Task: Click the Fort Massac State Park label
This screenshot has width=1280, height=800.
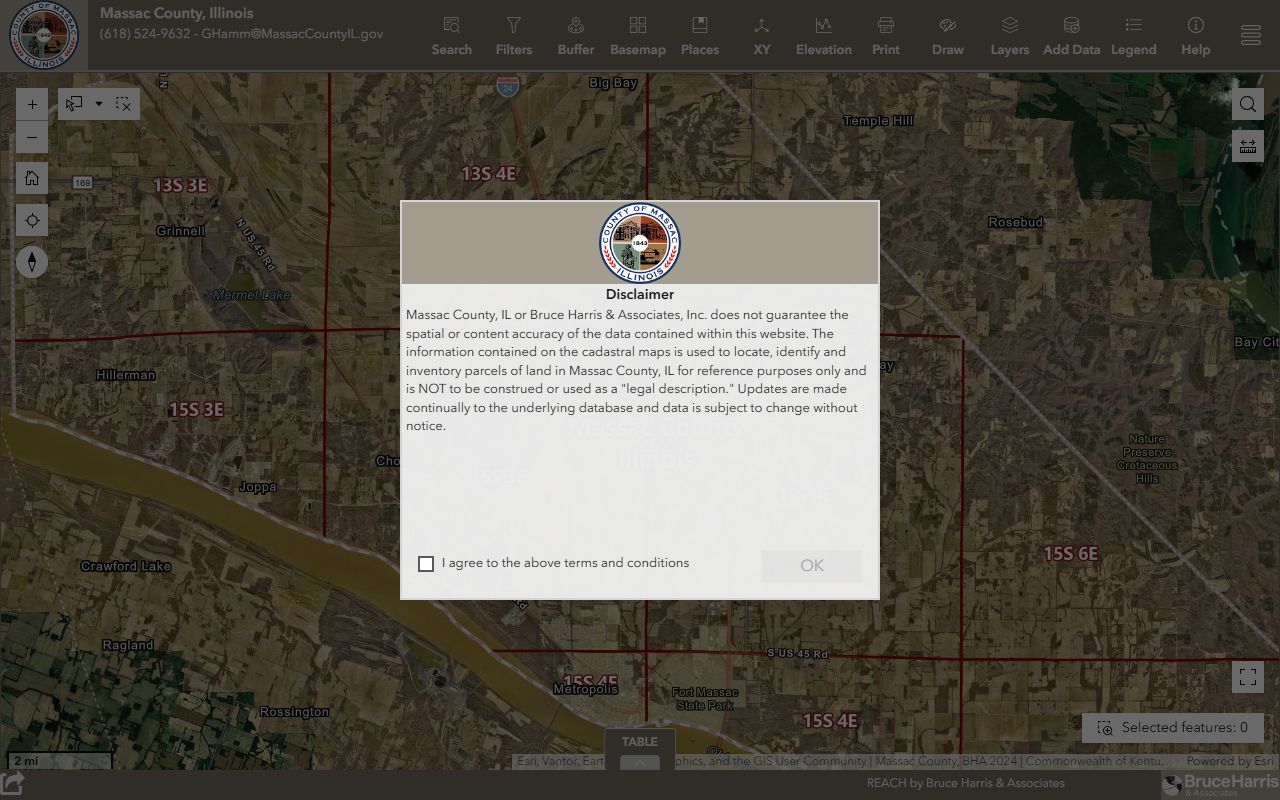Action: 705,699
